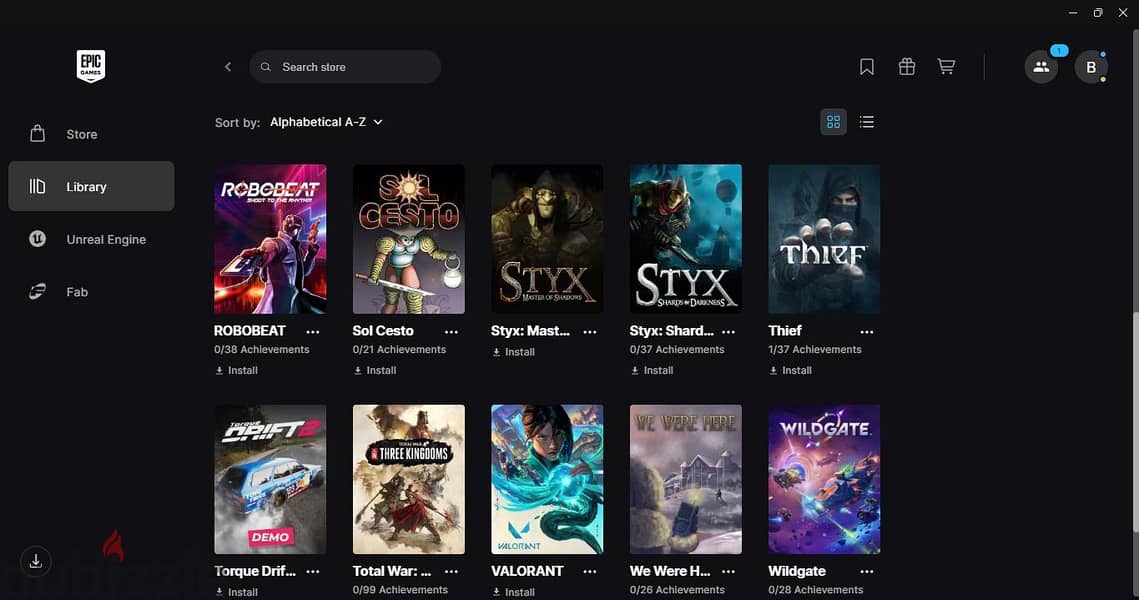The image size is (1139, 600).
Task: Open Thief three-dot options menu
Action: (x=867, y=331)
